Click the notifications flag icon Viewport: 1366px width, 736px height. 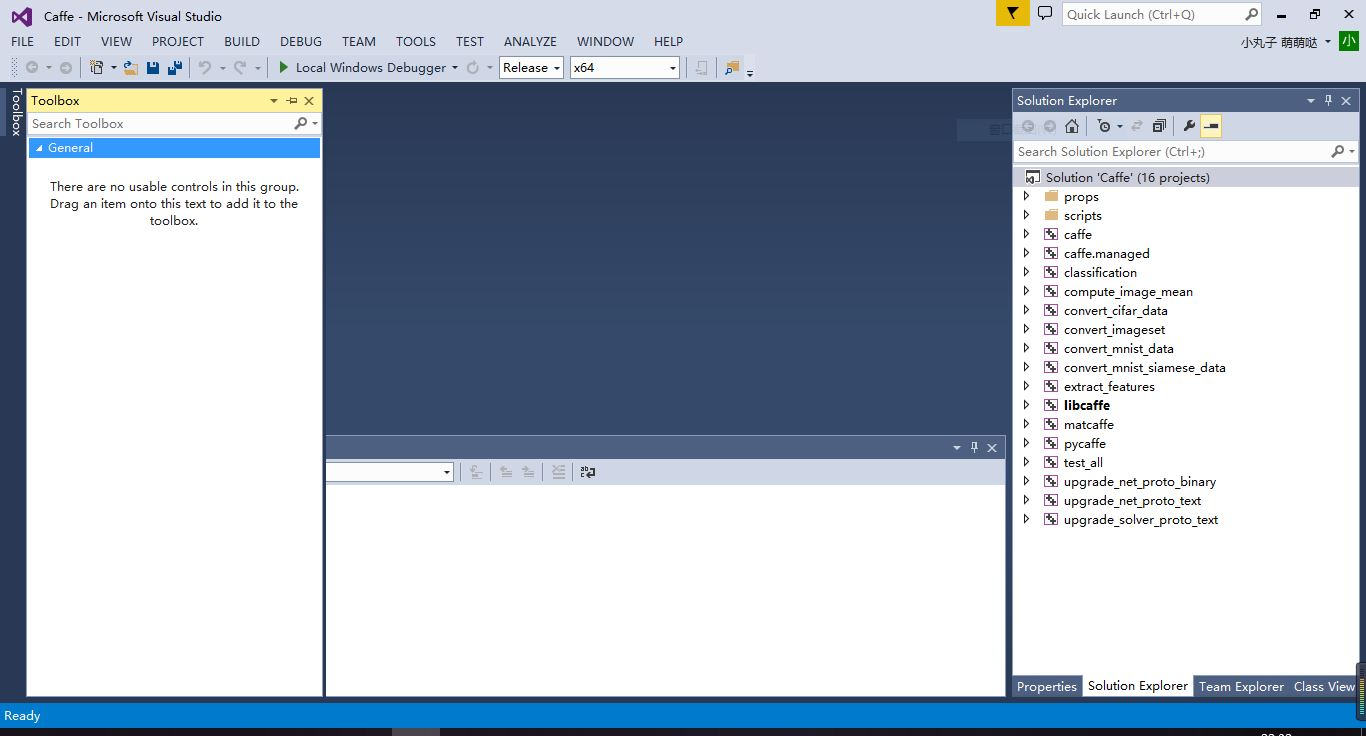pyautogui.click(x=1013, y=14)
